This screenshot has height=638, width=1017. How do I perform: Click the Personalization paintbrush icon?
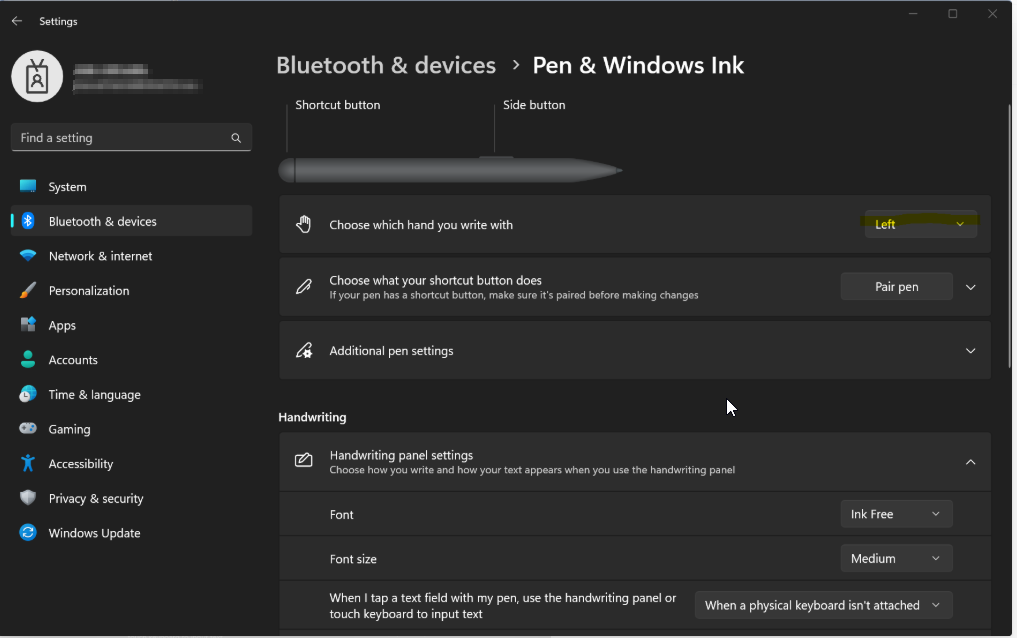(x=28, y=290)
